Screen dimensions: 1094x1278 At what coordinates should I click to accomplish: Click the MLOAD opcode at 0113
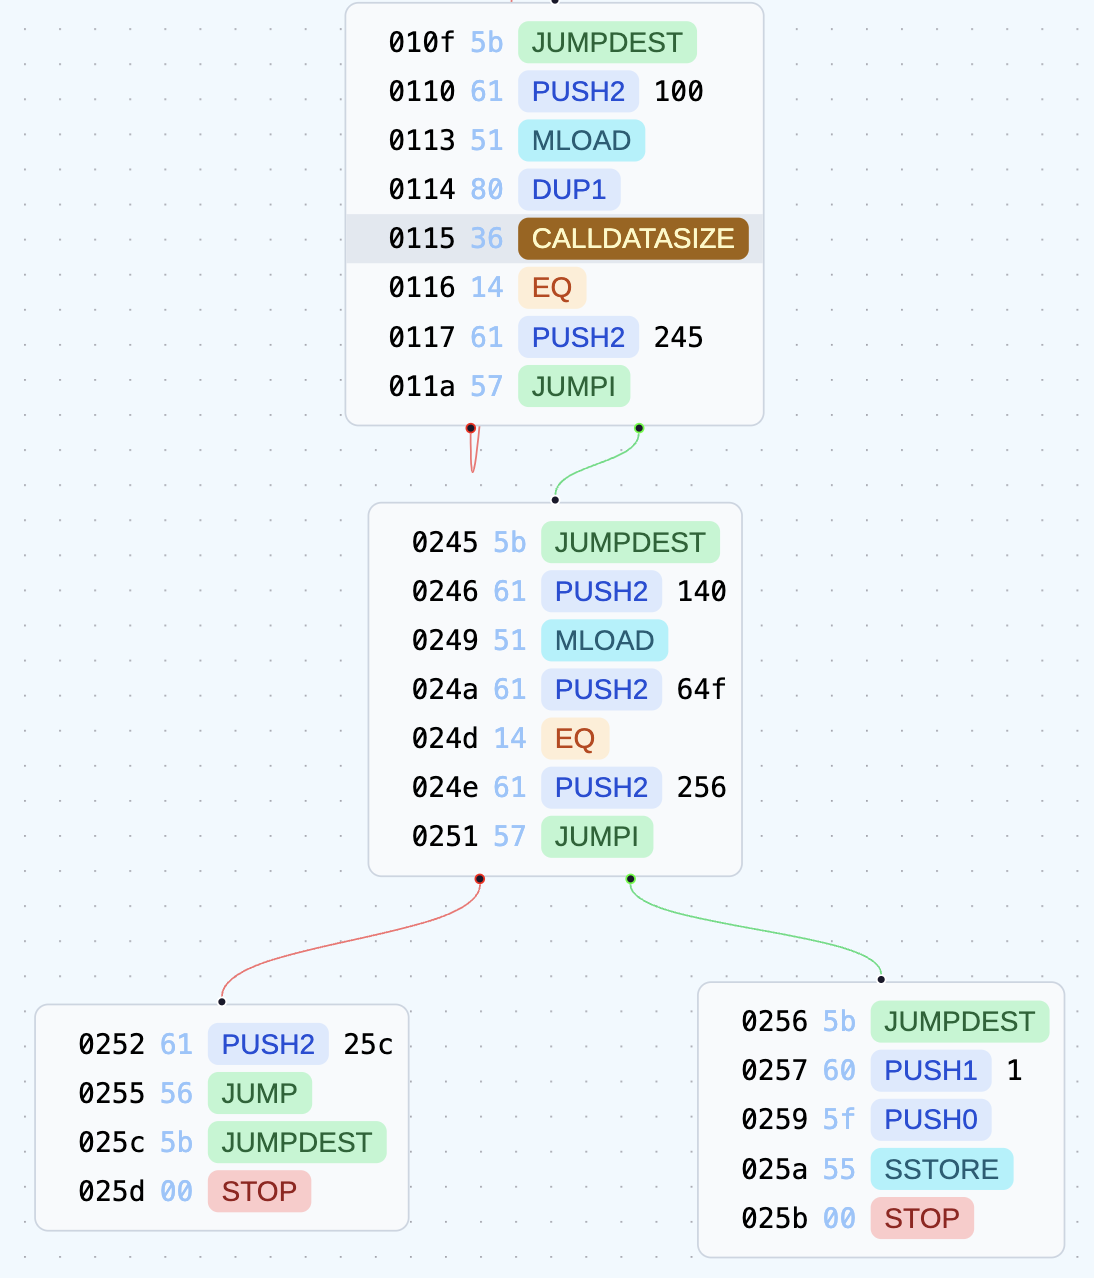coord(580,141)
